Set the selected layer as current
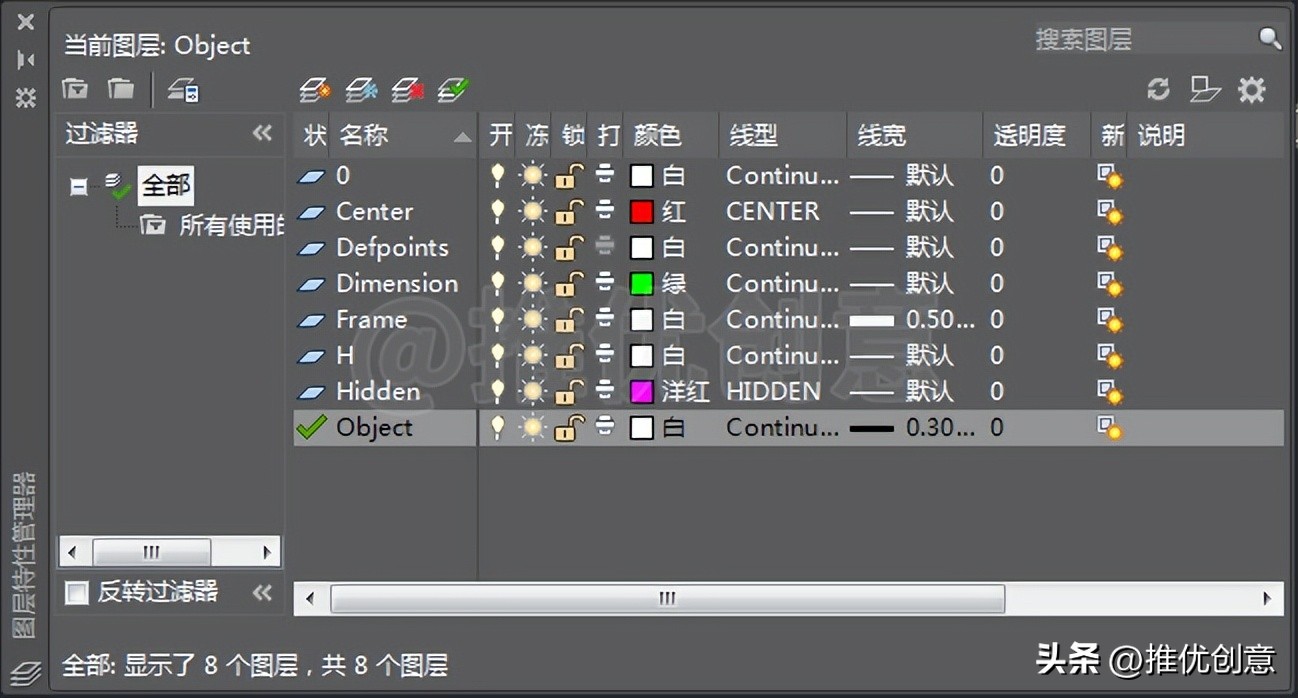This screenshot has width=1298, height=698. [x=451, y=89]
